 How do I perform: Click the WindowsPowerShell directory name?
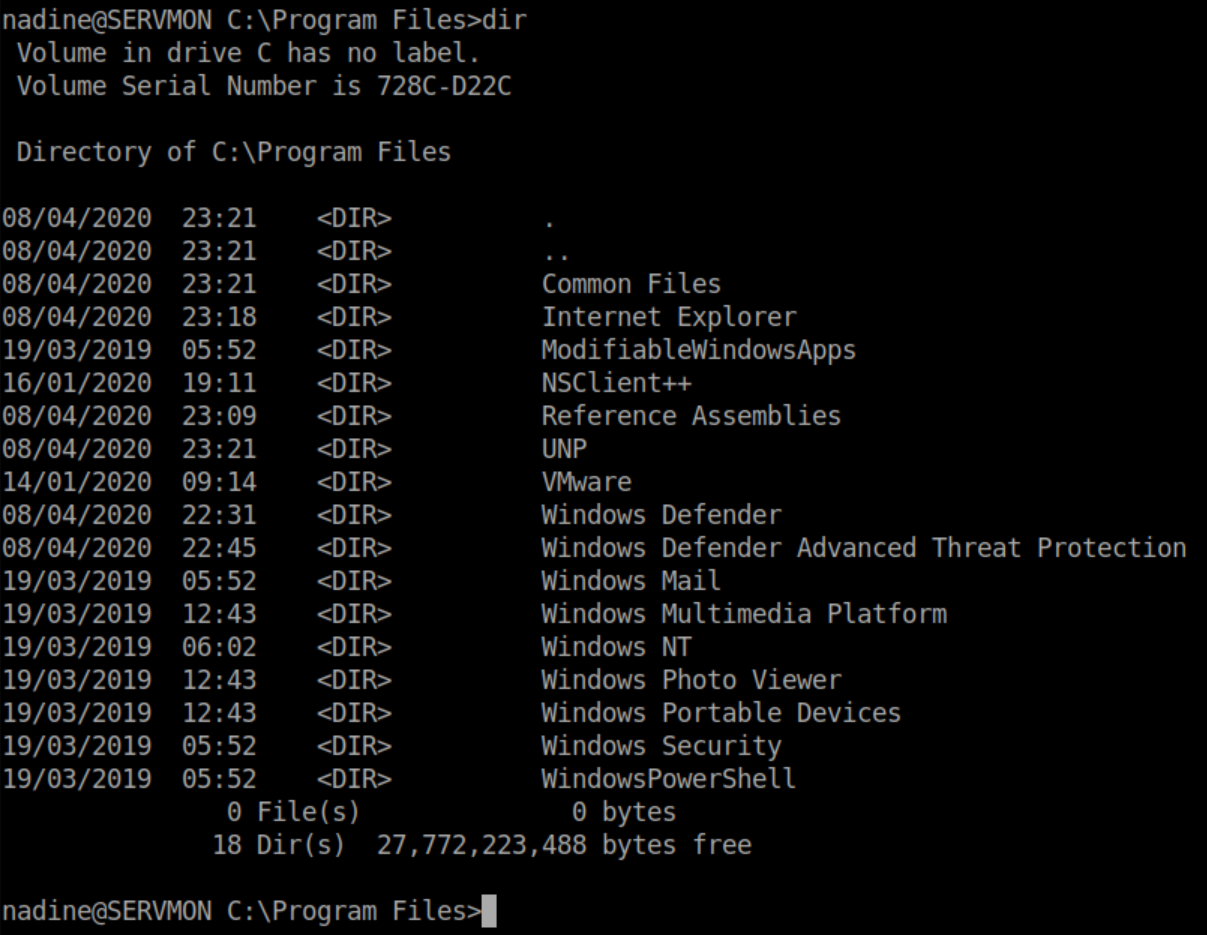669,779
